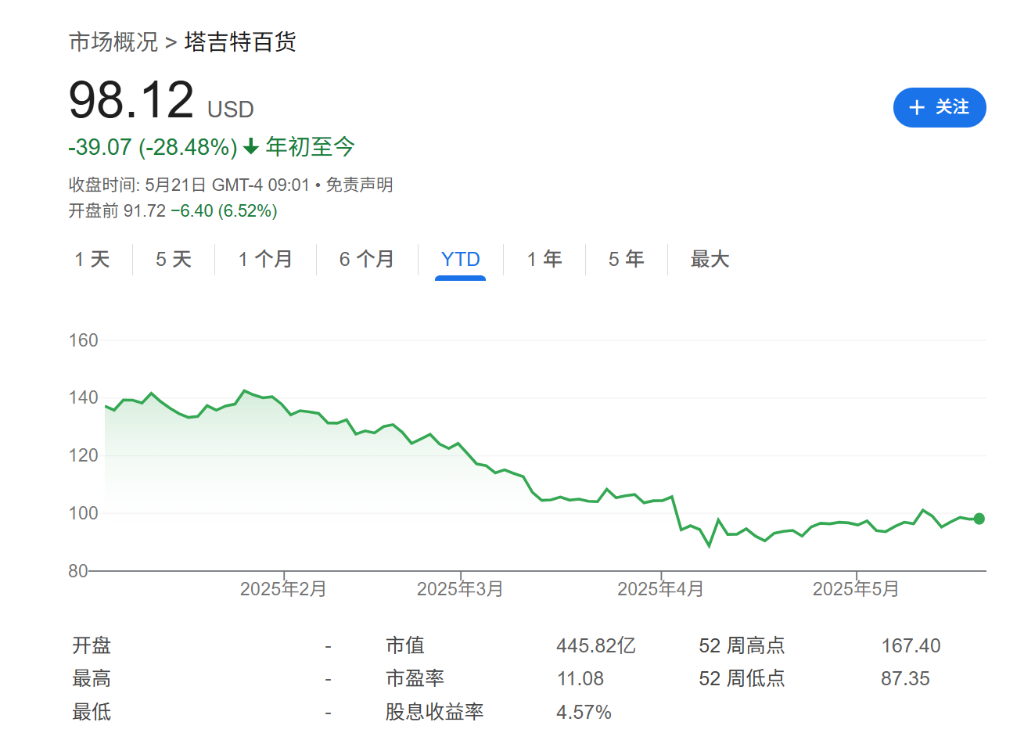Switch to the 1天 time range tab
The height and width of the screenshot is (747, 1024).
click(91, 259)
